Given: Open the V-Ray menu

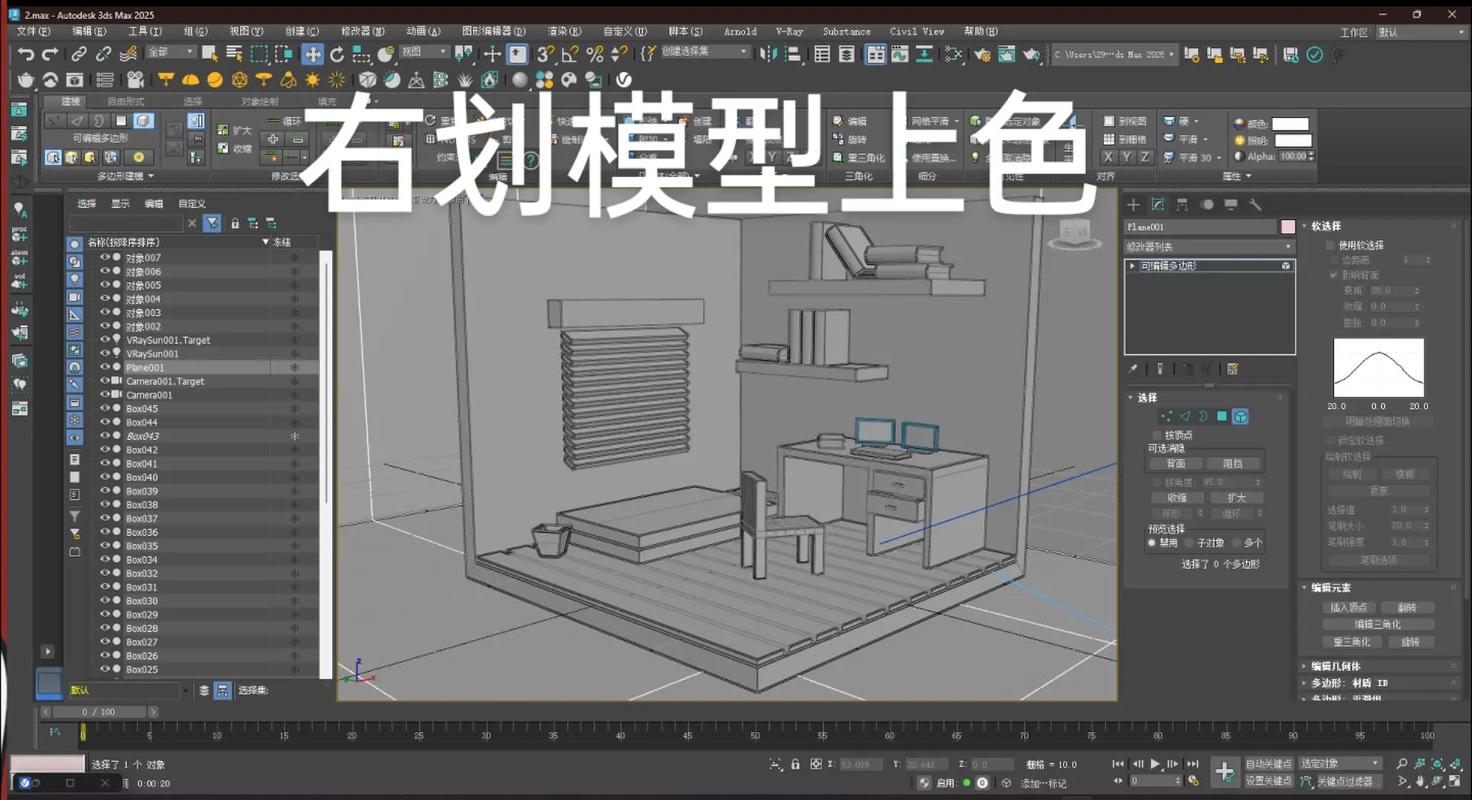Looking at the screenshot, I should pos(788,31).
